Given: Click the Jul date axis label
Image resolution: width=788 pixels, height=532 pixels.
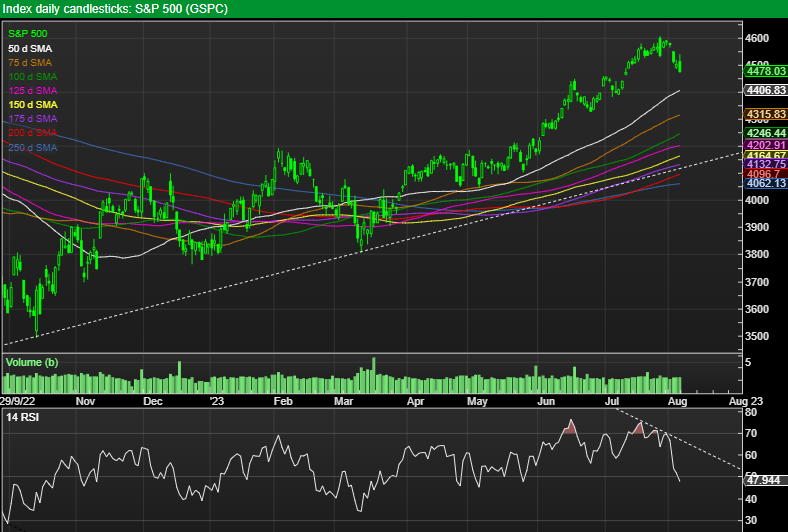Looking at the screenshot, I should click(612, 401).
